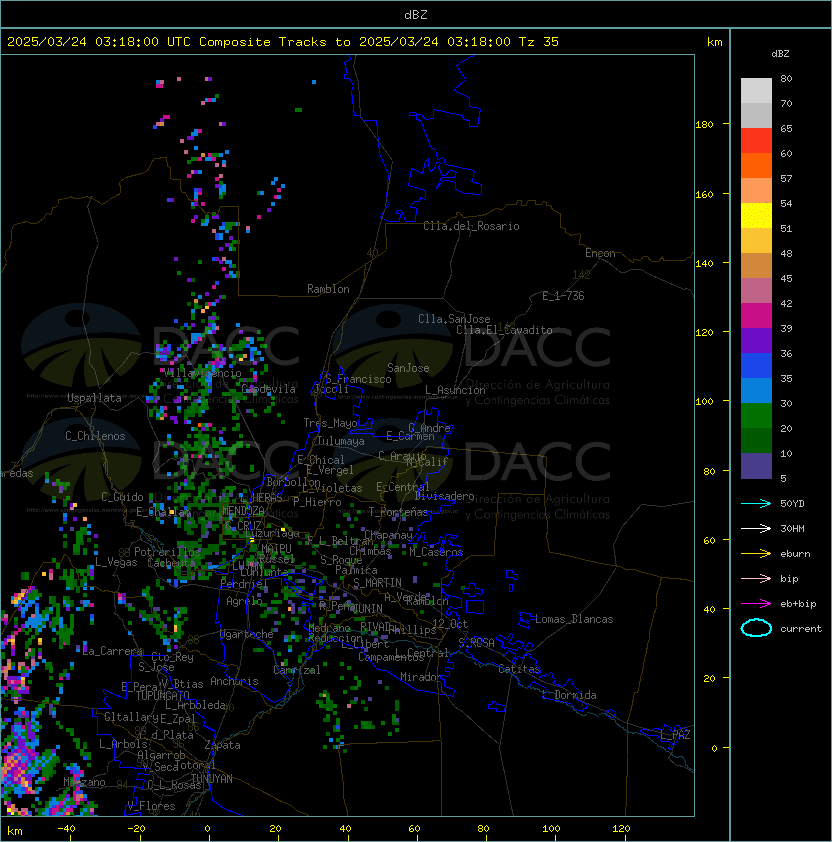Screen dimensions: 832x842
Task: Click the 'eburn' legend label
Action: pos(795,554)
